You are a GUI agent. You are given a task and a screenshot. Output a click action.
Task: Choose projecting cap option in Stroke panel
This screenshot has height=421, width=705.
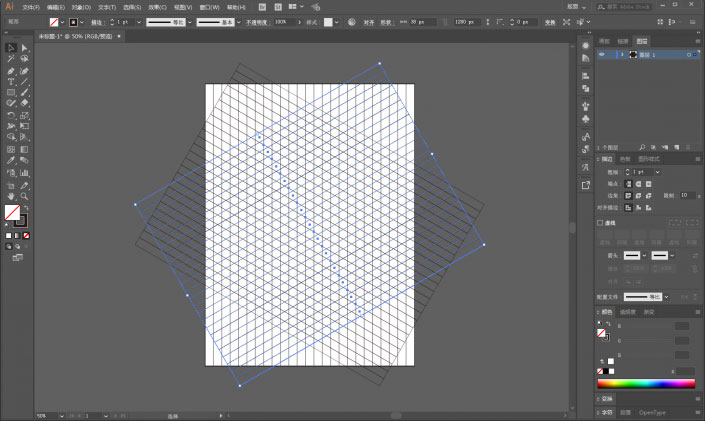coord(648,184)
